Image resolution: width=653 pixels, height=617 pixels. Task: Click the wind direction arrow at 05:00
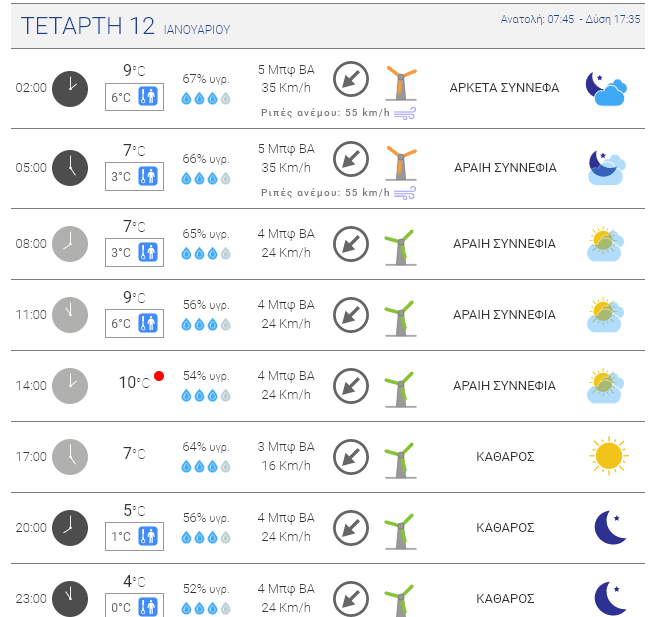point(351,159)
